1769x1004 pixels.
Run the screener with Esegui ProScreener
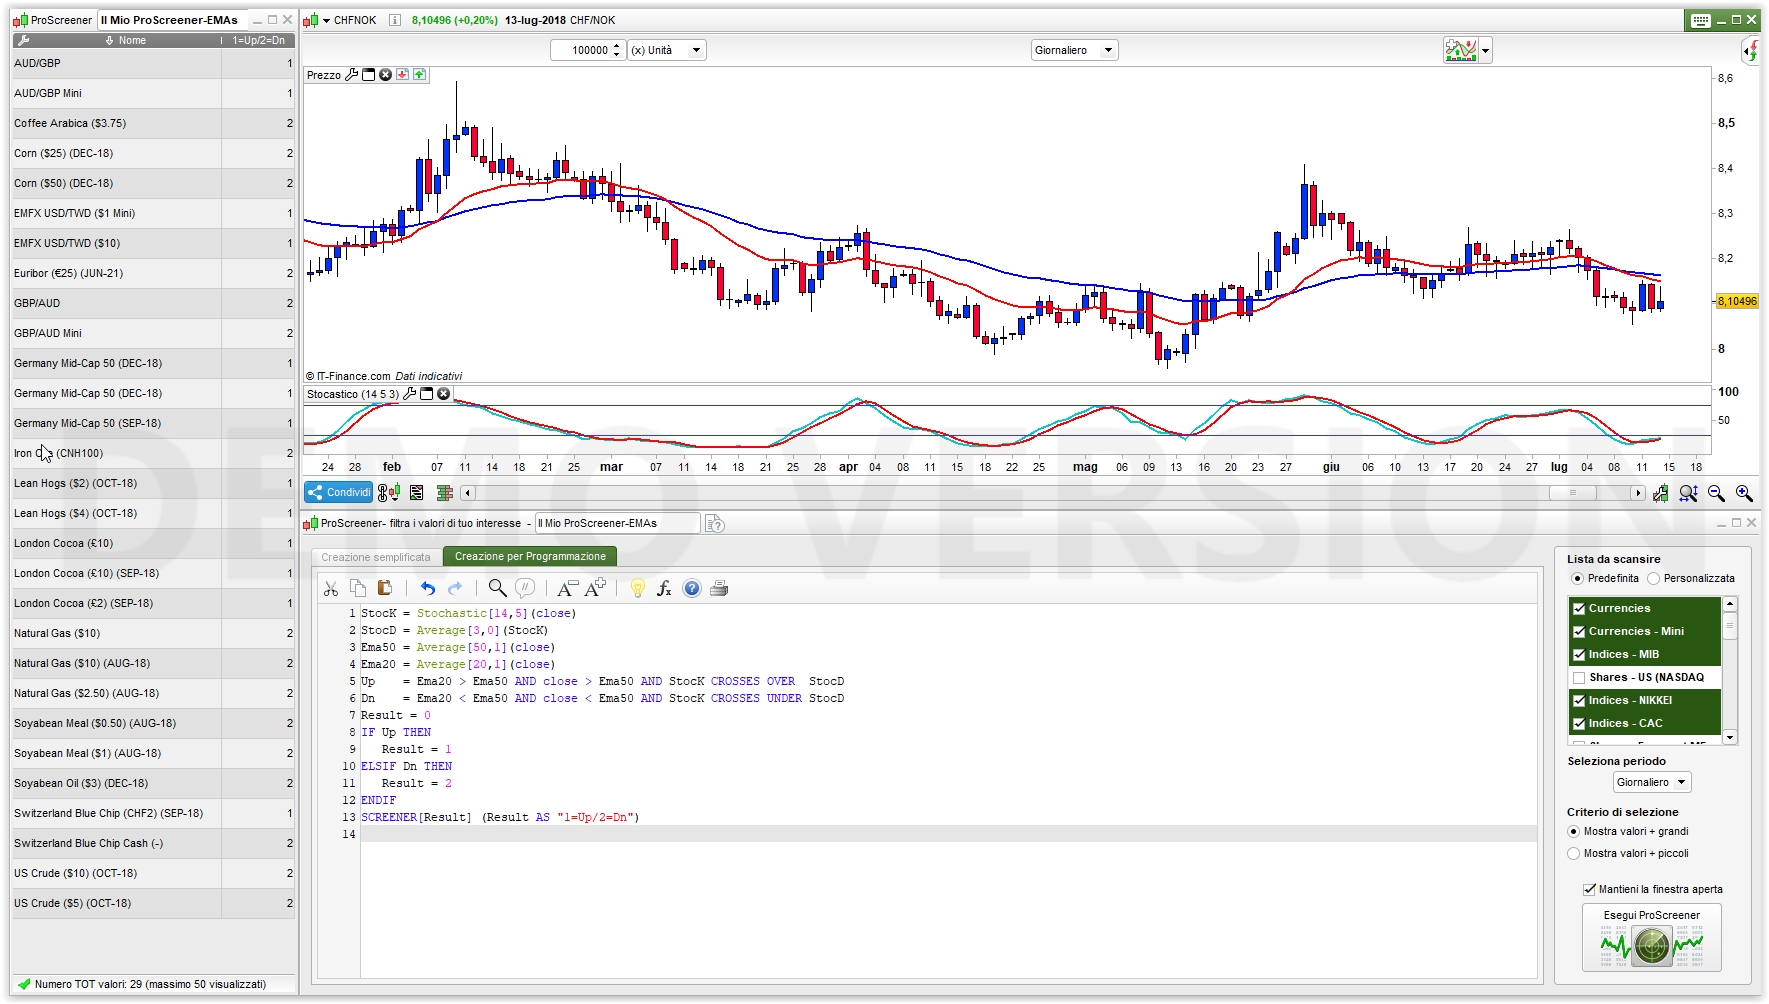[1651, 937]
